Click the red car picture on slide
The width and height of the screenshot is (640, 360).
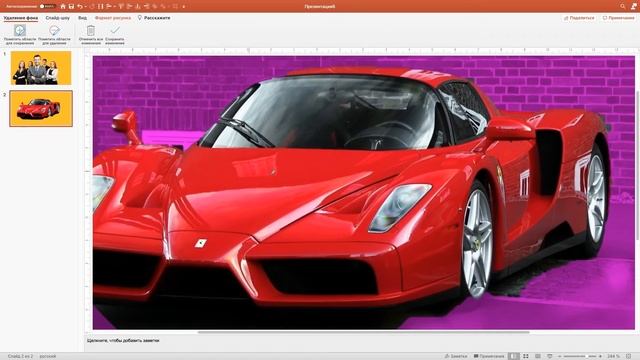364,193
